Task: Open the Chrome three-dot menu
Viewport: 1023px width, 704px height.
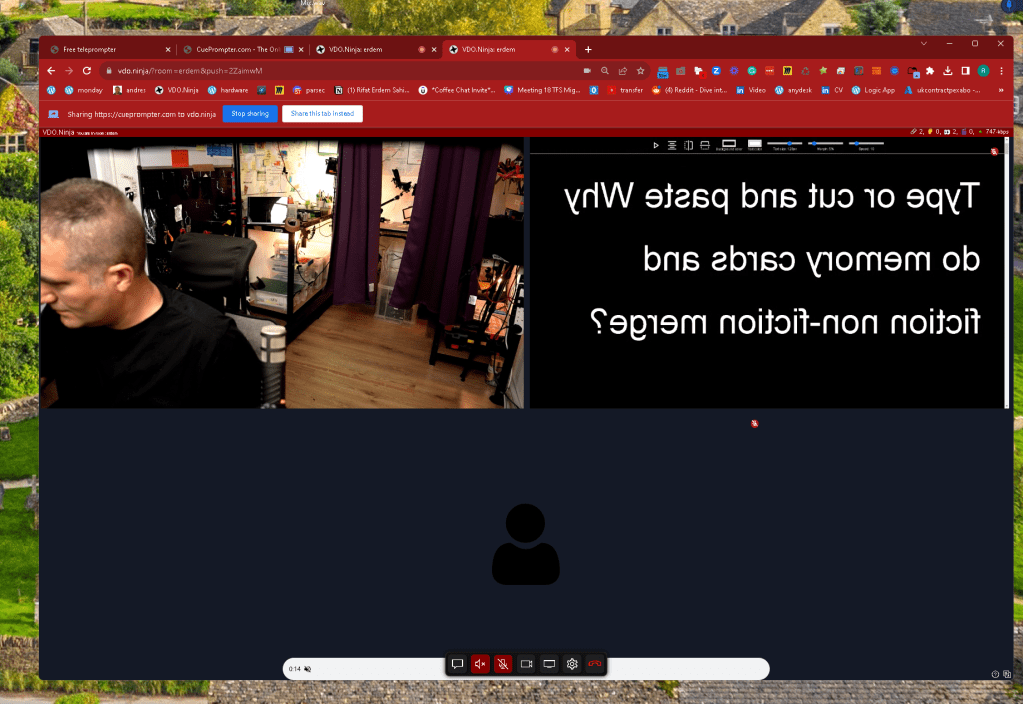Action: point(1001,70)
